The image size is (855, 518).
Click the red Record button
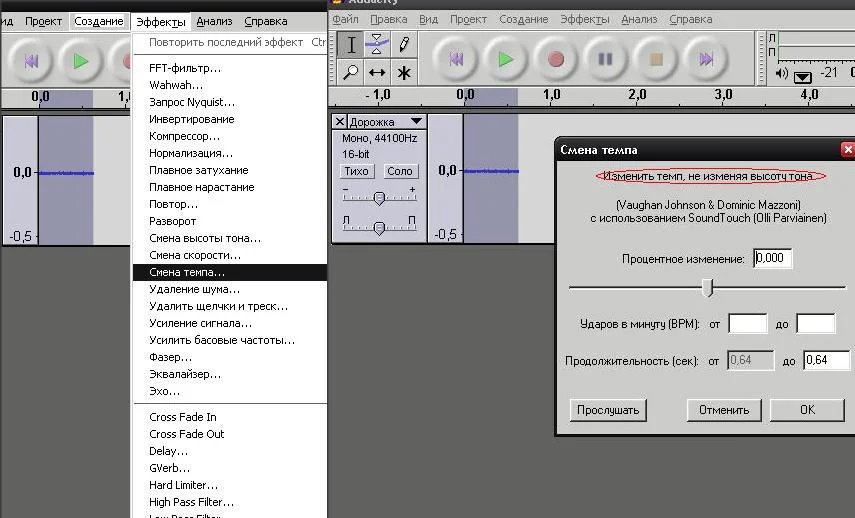tap(556, 59)
